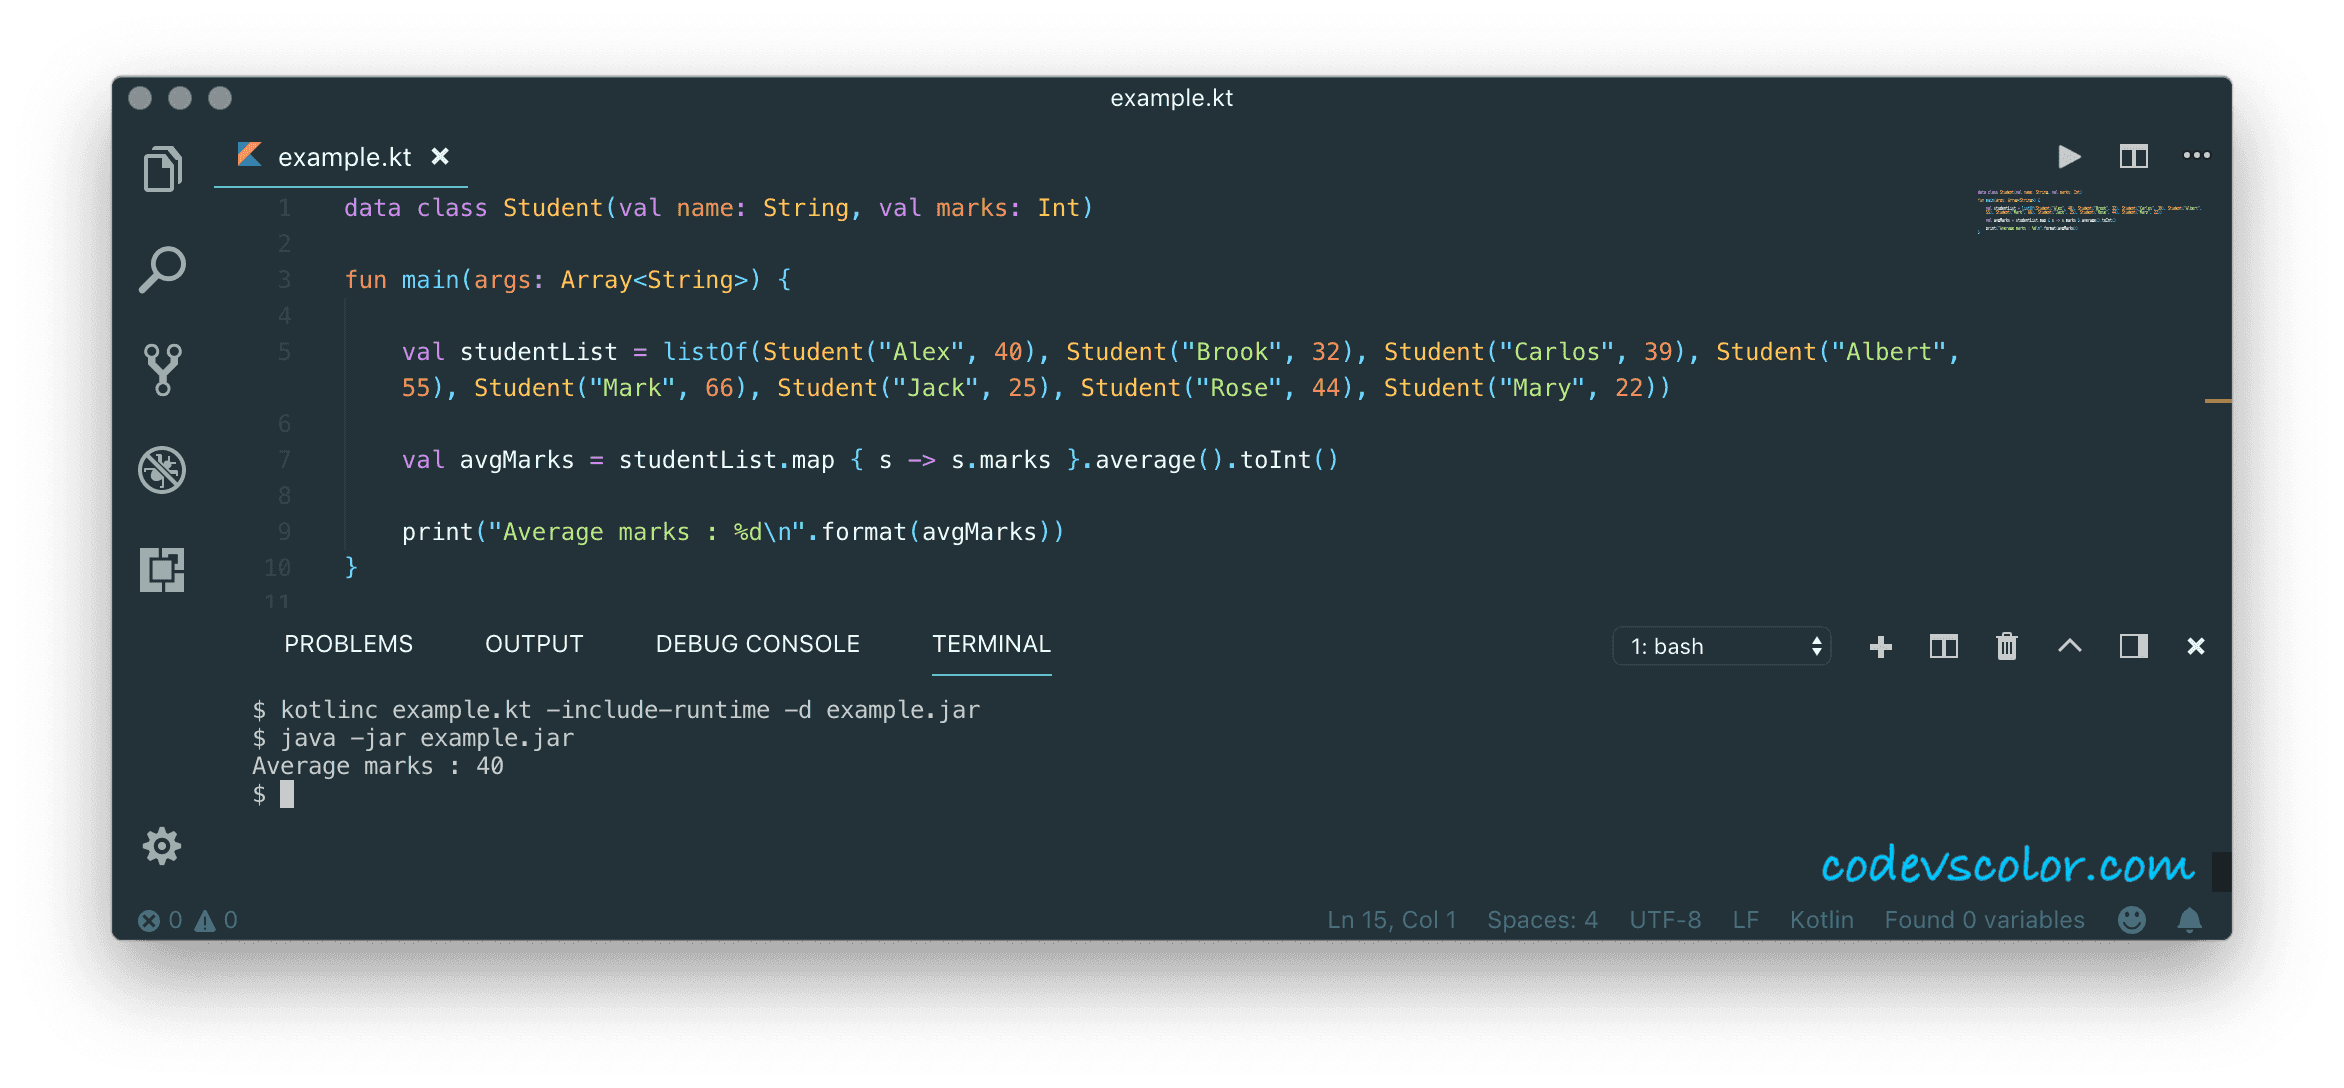Open the Explorer files icon in sidebar

pyautogui.click(x=162, y=169)
